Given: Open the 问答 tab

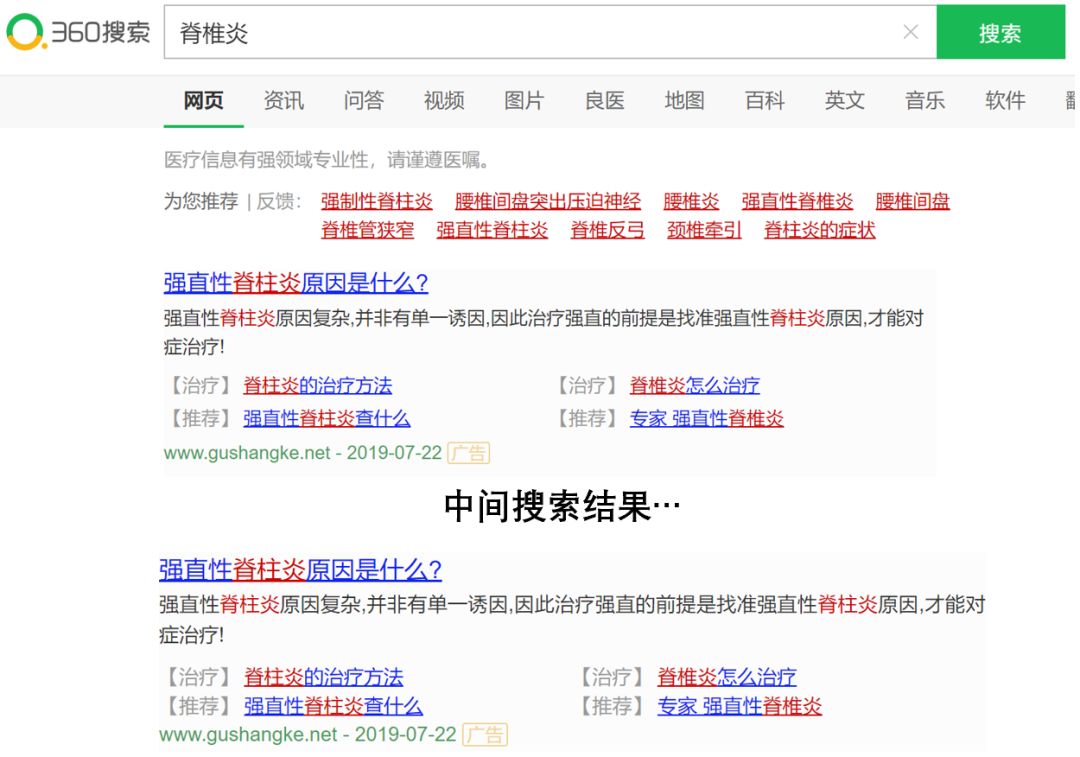Looking at the screenshot, I should (x=363, y=100).
